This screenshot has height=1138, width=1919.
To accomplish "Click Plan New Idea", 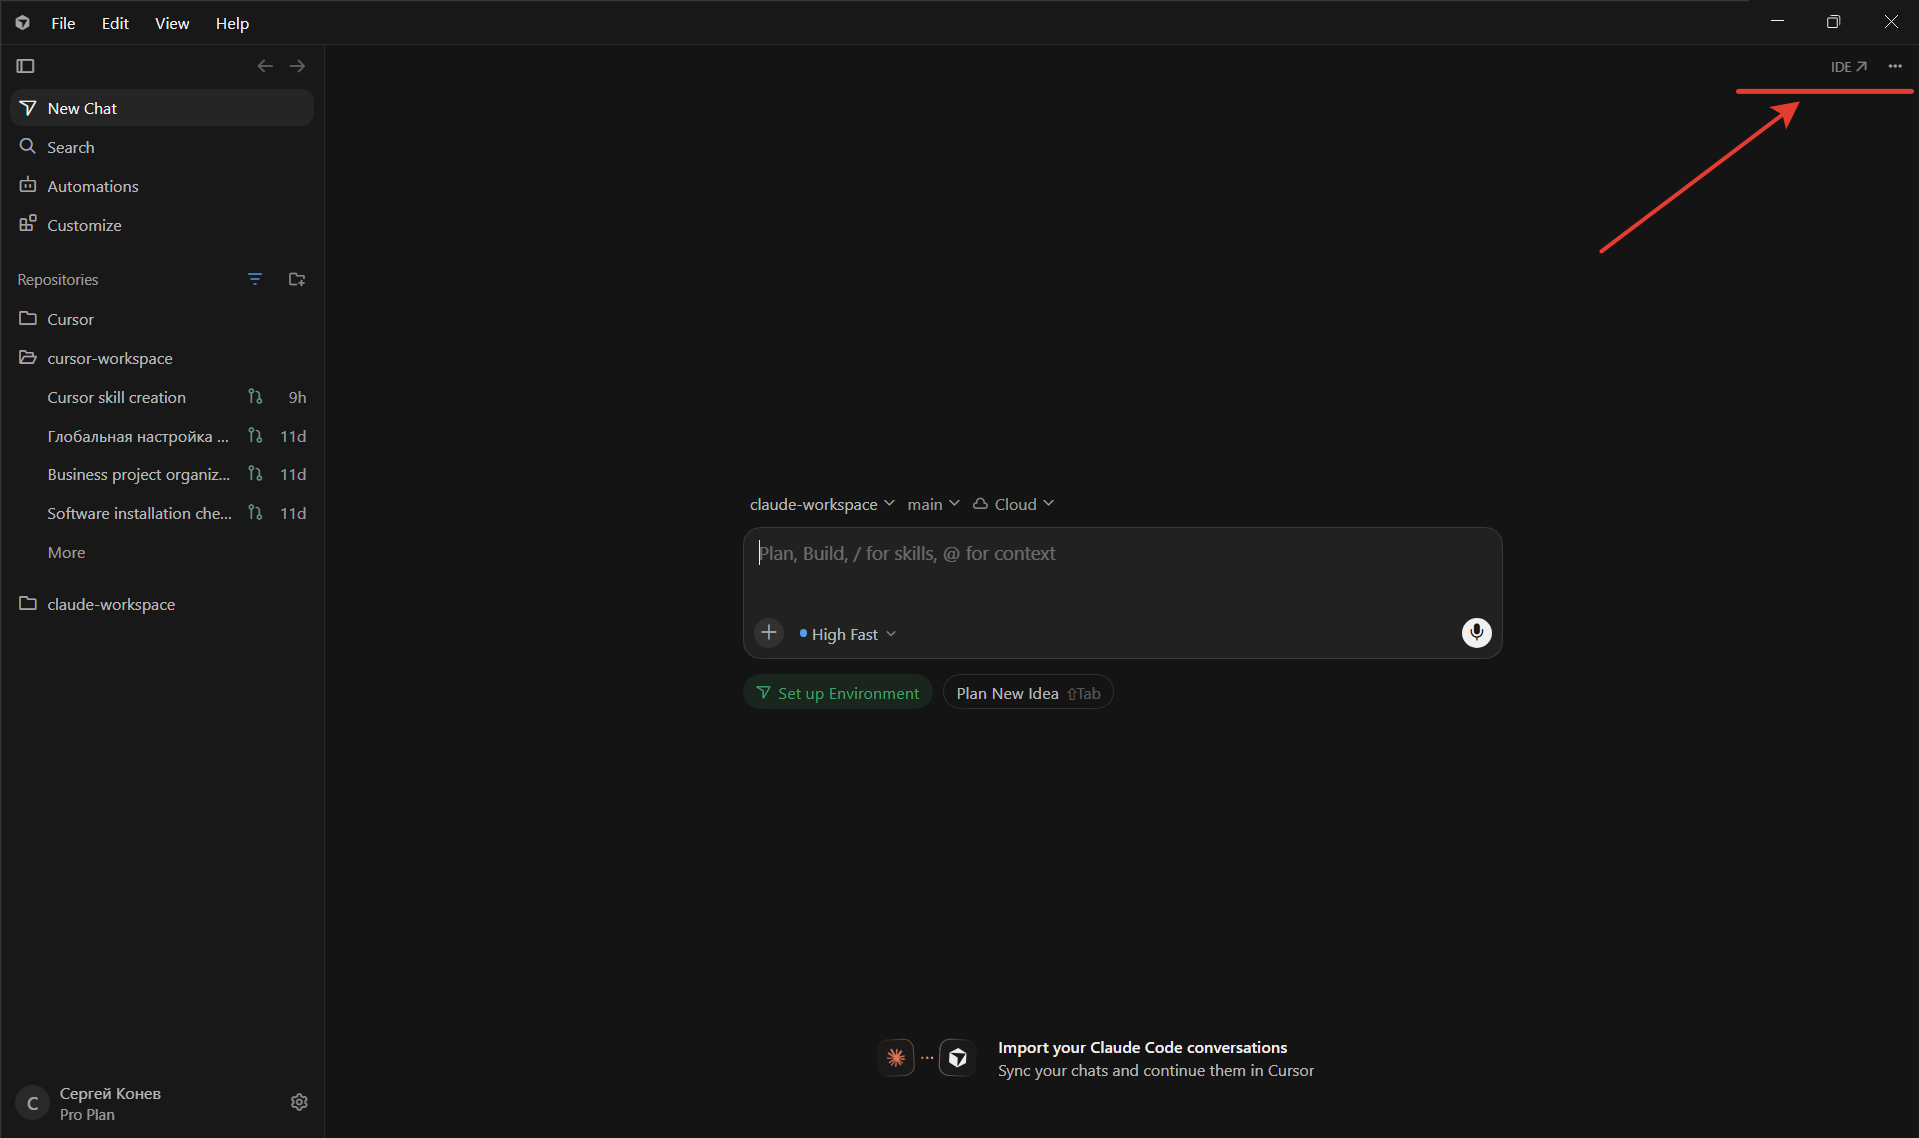I will (x=1028, y=693).
